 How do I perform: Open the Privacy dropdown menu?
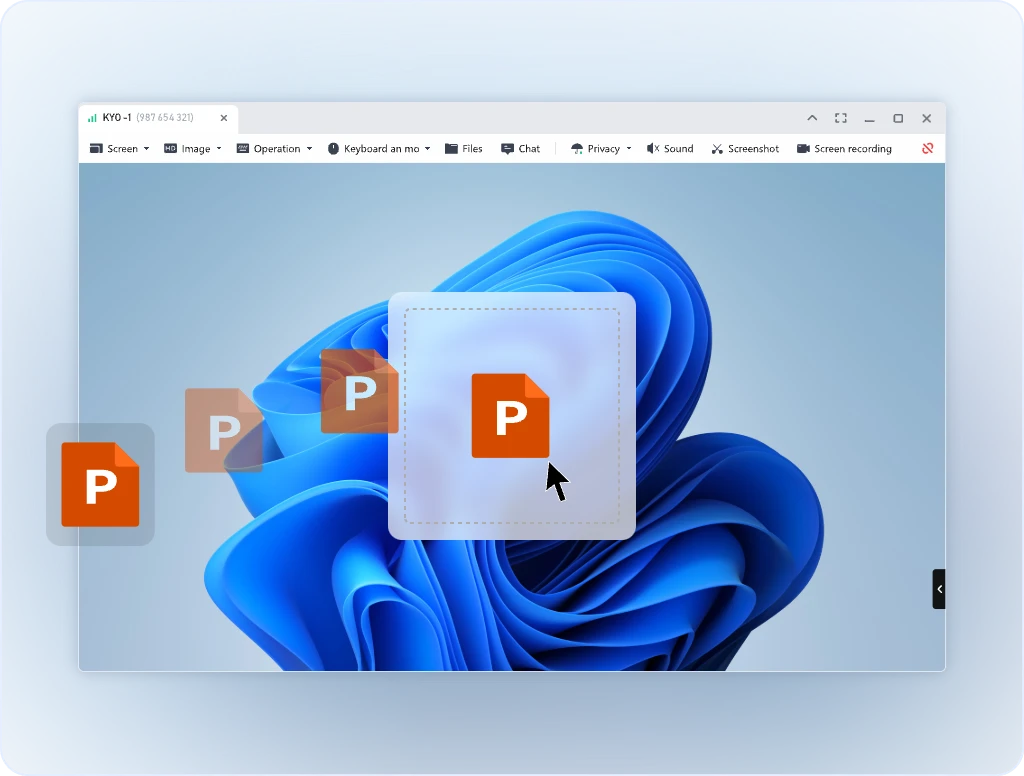[601, 149]
